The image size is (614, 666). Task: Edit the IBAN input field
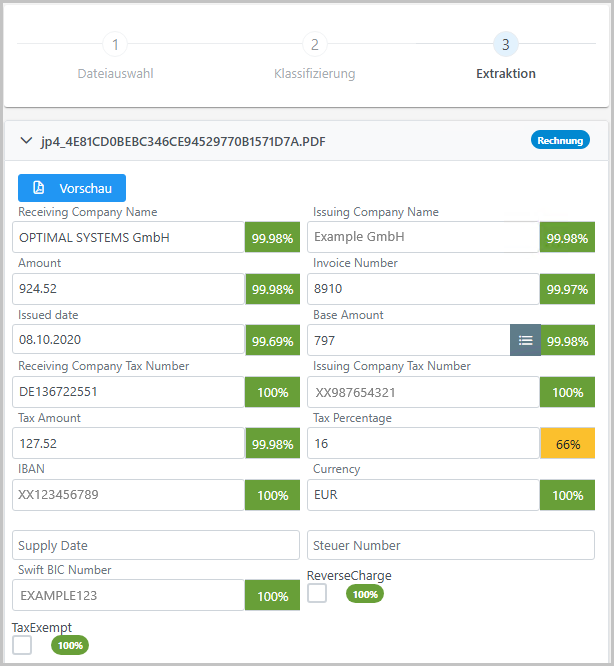click(x=128, y=494)
